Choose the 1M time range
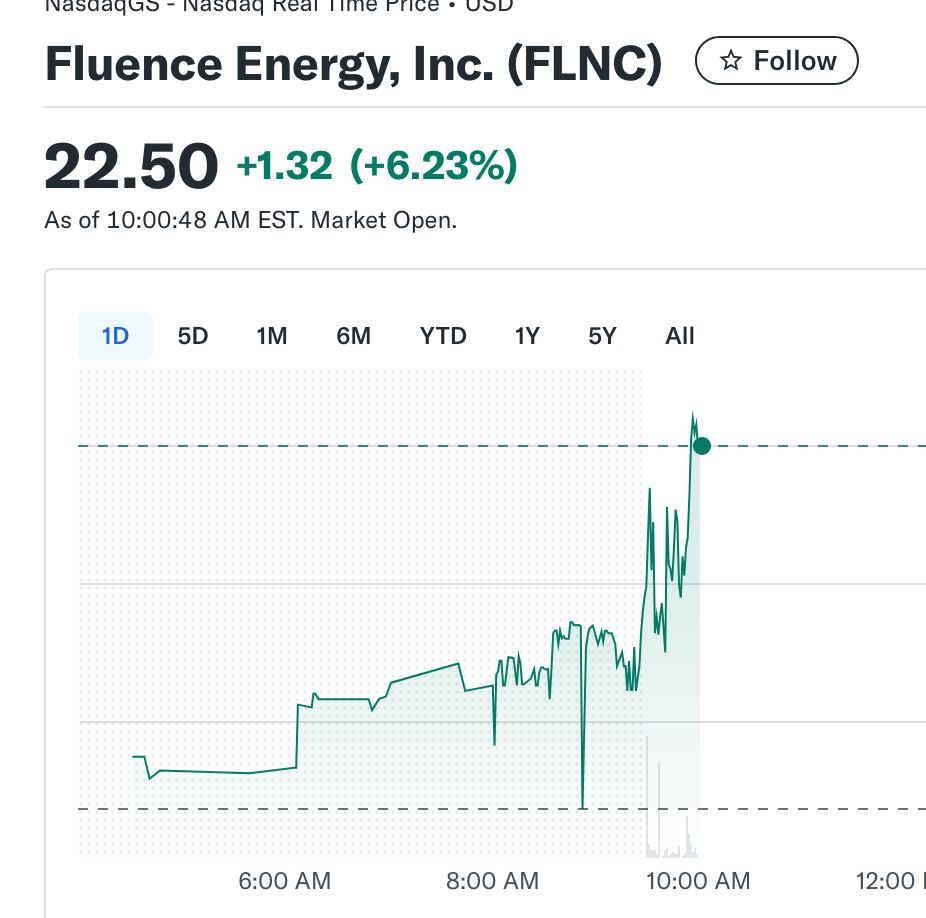Screen dimensions: 926x918 click(x=272, y=336)
